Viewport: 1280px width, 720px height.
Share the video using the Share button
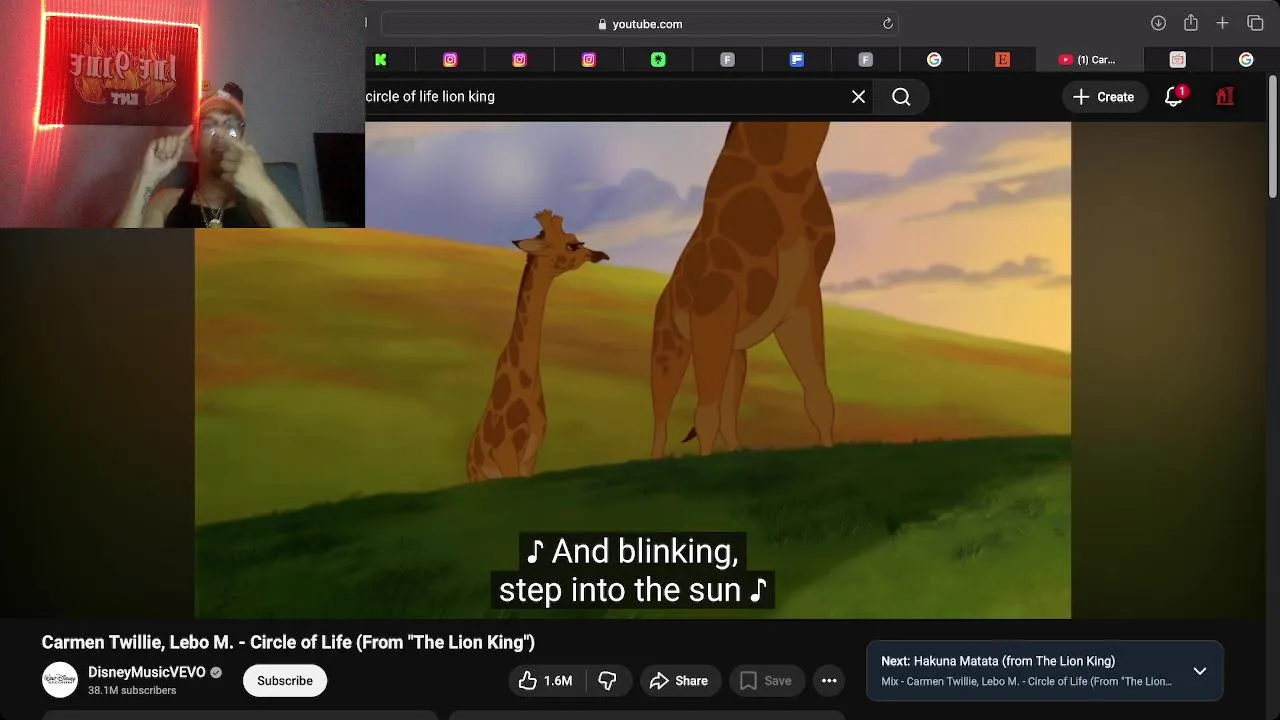[679, 681]
